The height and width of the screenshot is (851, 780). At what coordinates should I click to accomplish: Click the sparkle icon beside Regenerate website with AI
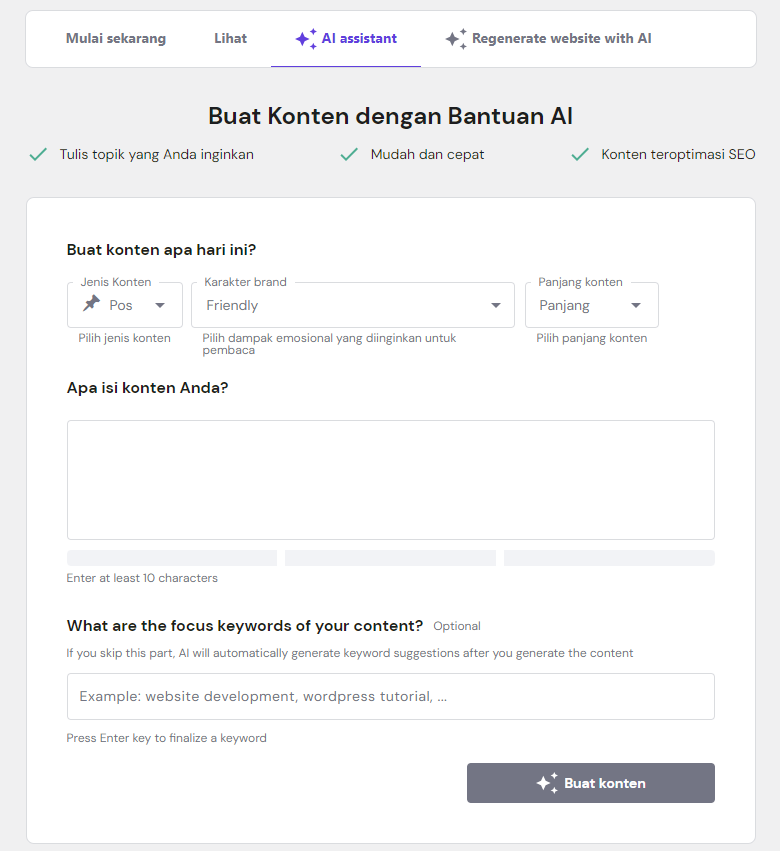[x=456, y=38]
